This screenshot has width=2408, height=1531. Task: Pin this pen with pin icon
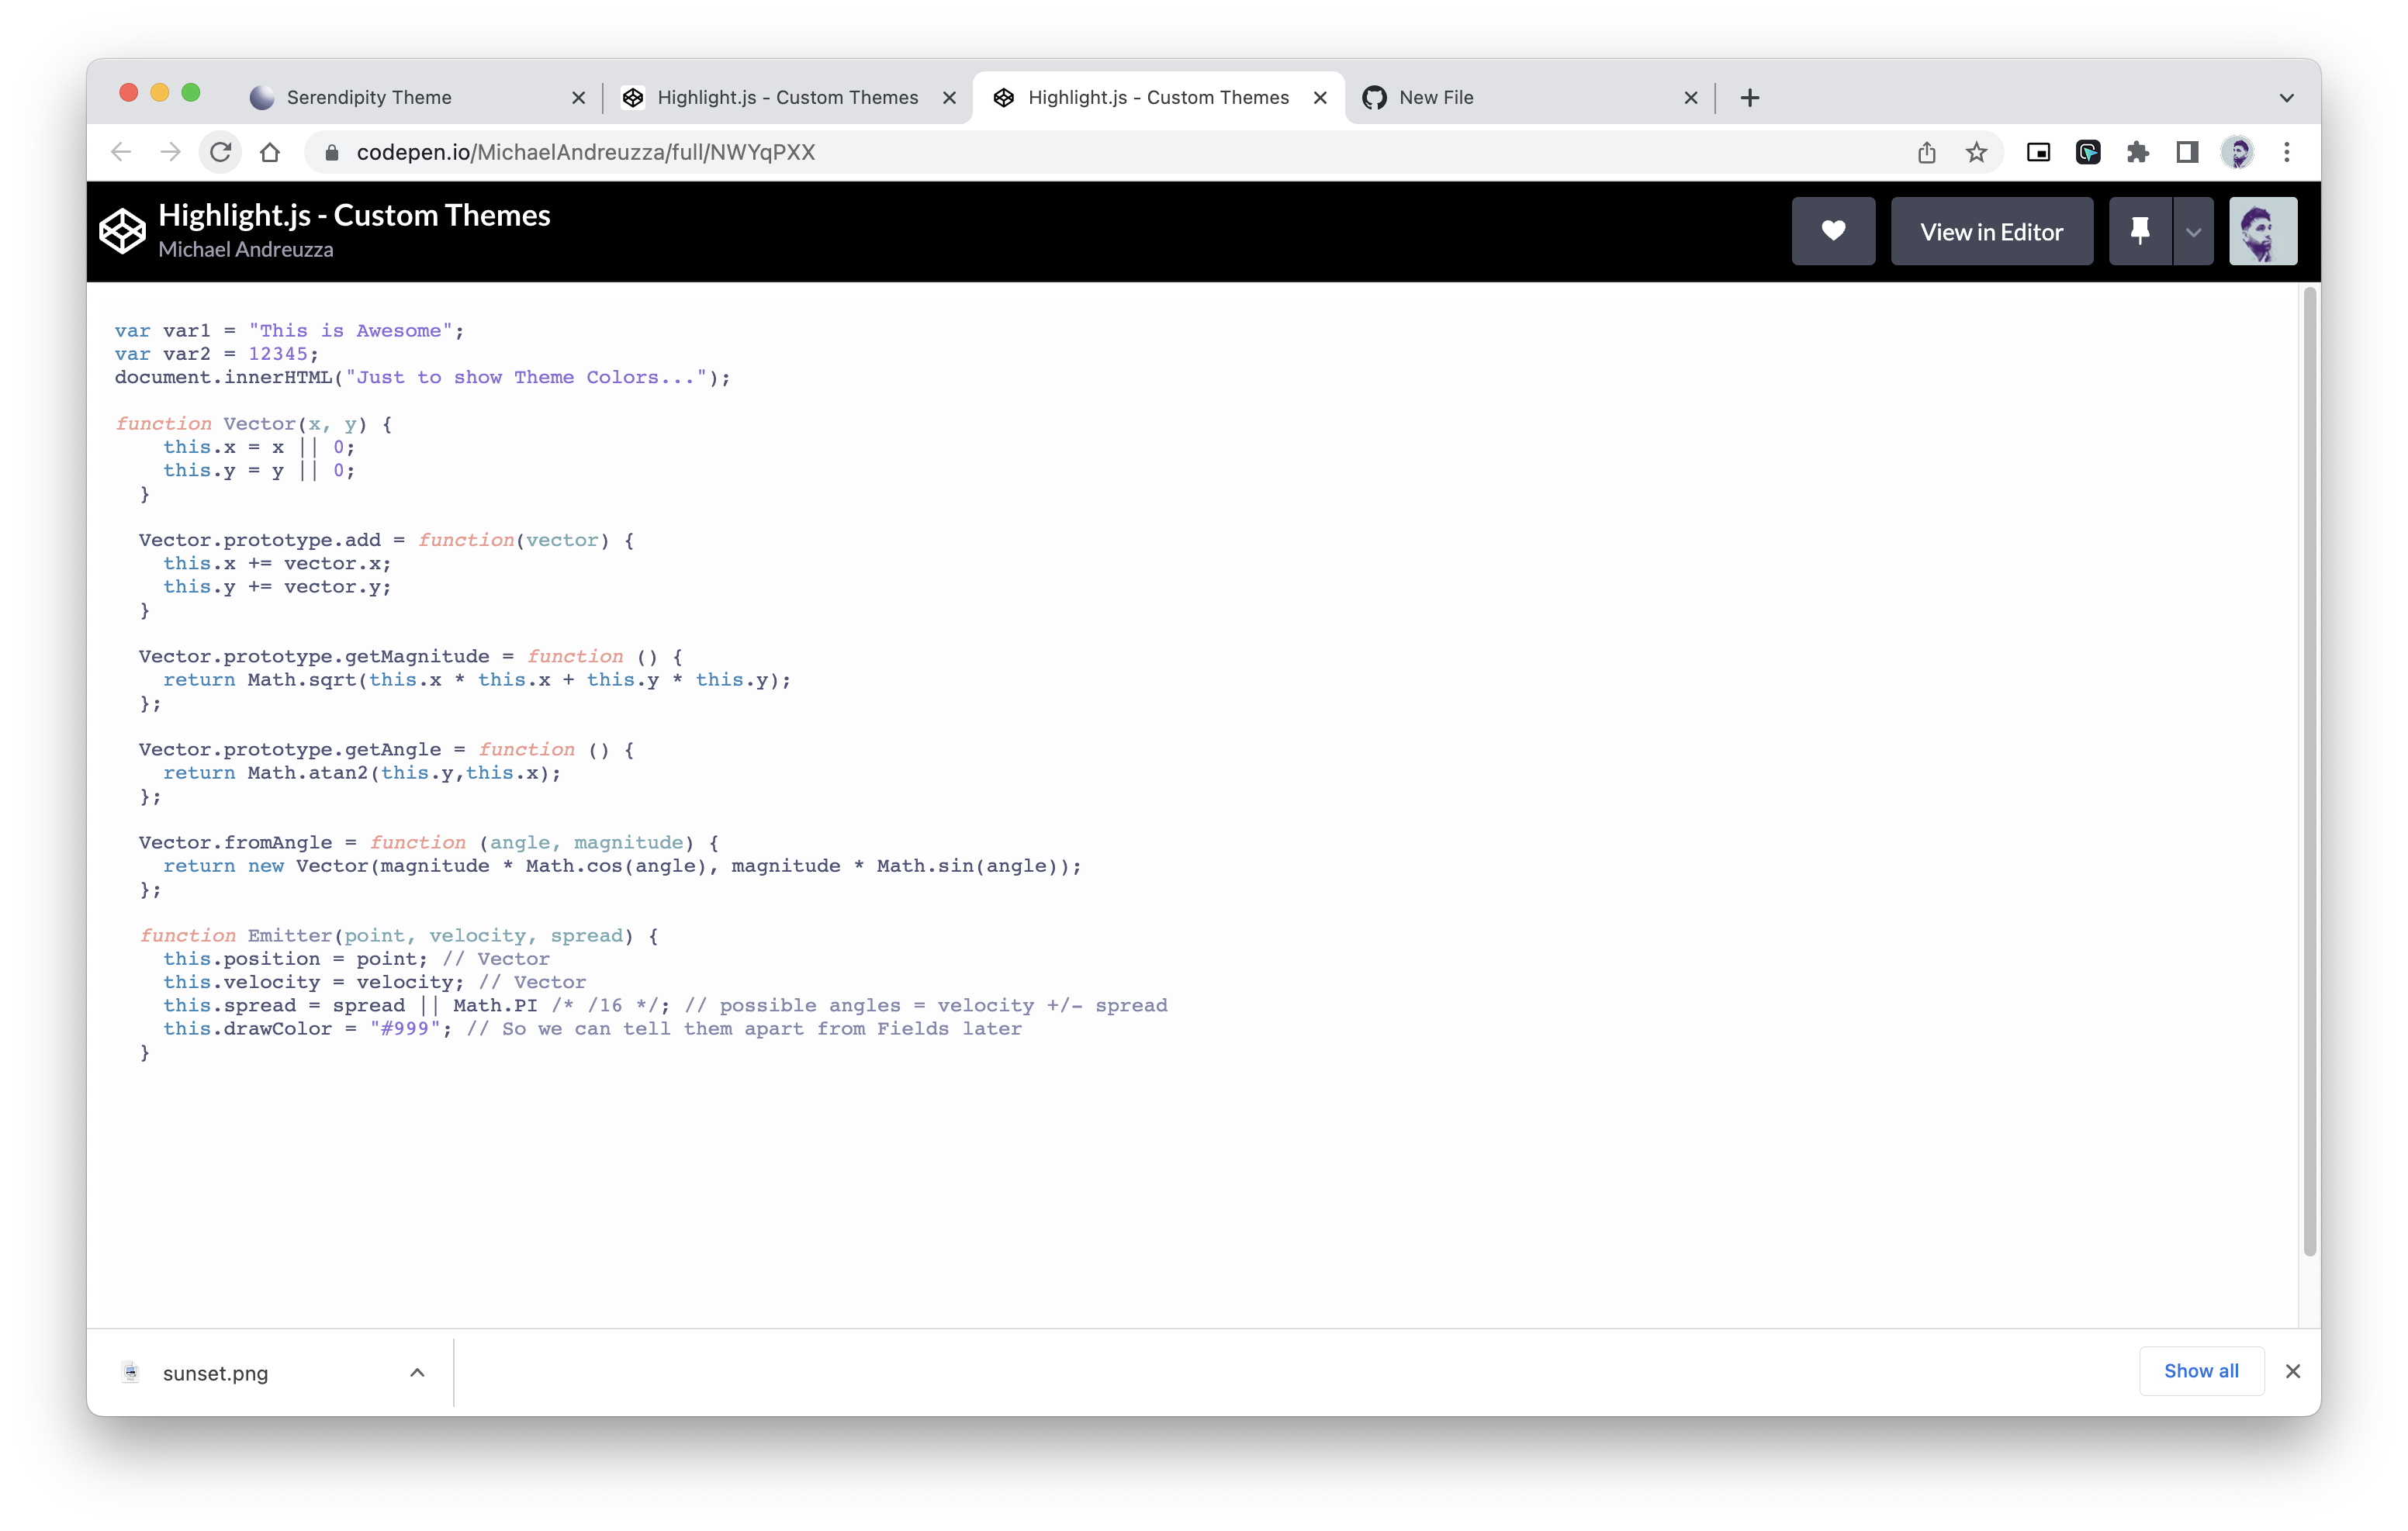coord(2139,231)
